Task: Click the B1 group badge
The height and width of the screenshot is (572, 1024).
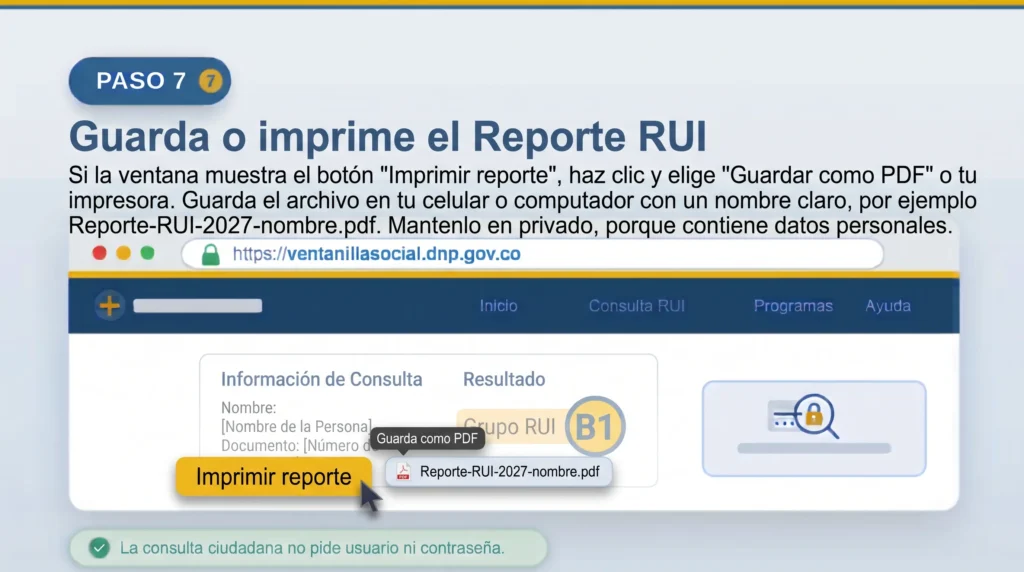Action: pyautogui.click(x=595, y=426)
